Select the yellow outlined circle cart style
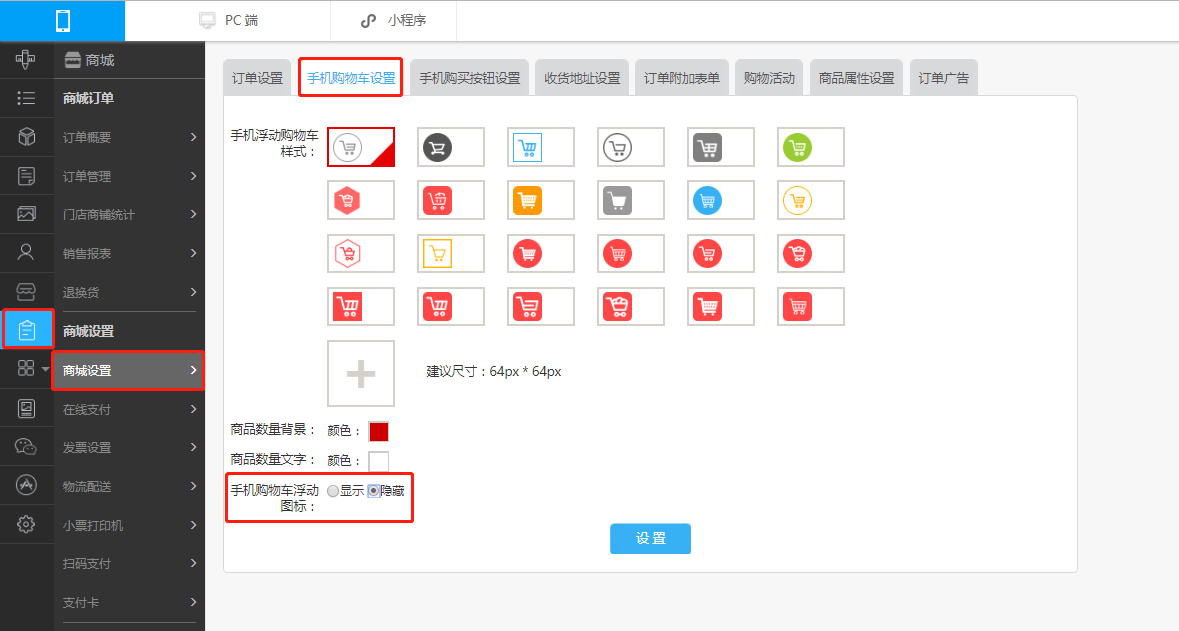Viewport: 1179px width, 631px height. [x=811, y=200]
